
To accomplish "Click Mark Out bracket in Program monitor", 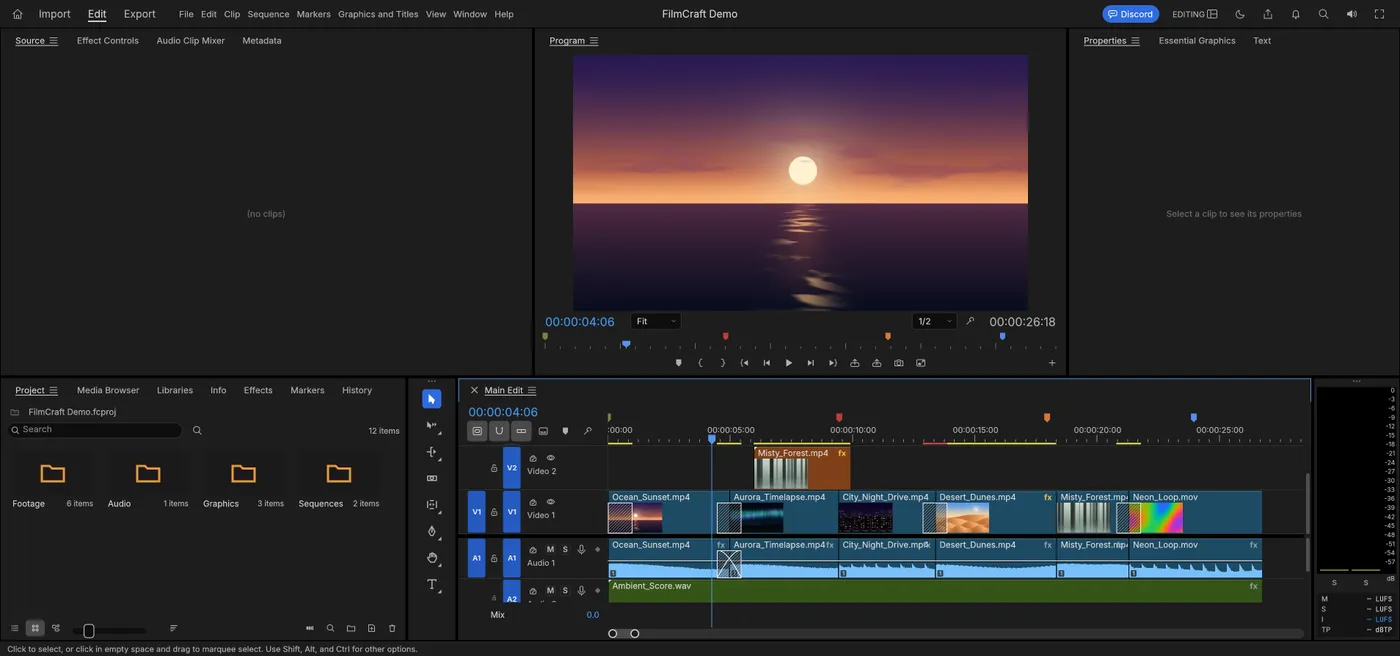I will pos(722,363).
